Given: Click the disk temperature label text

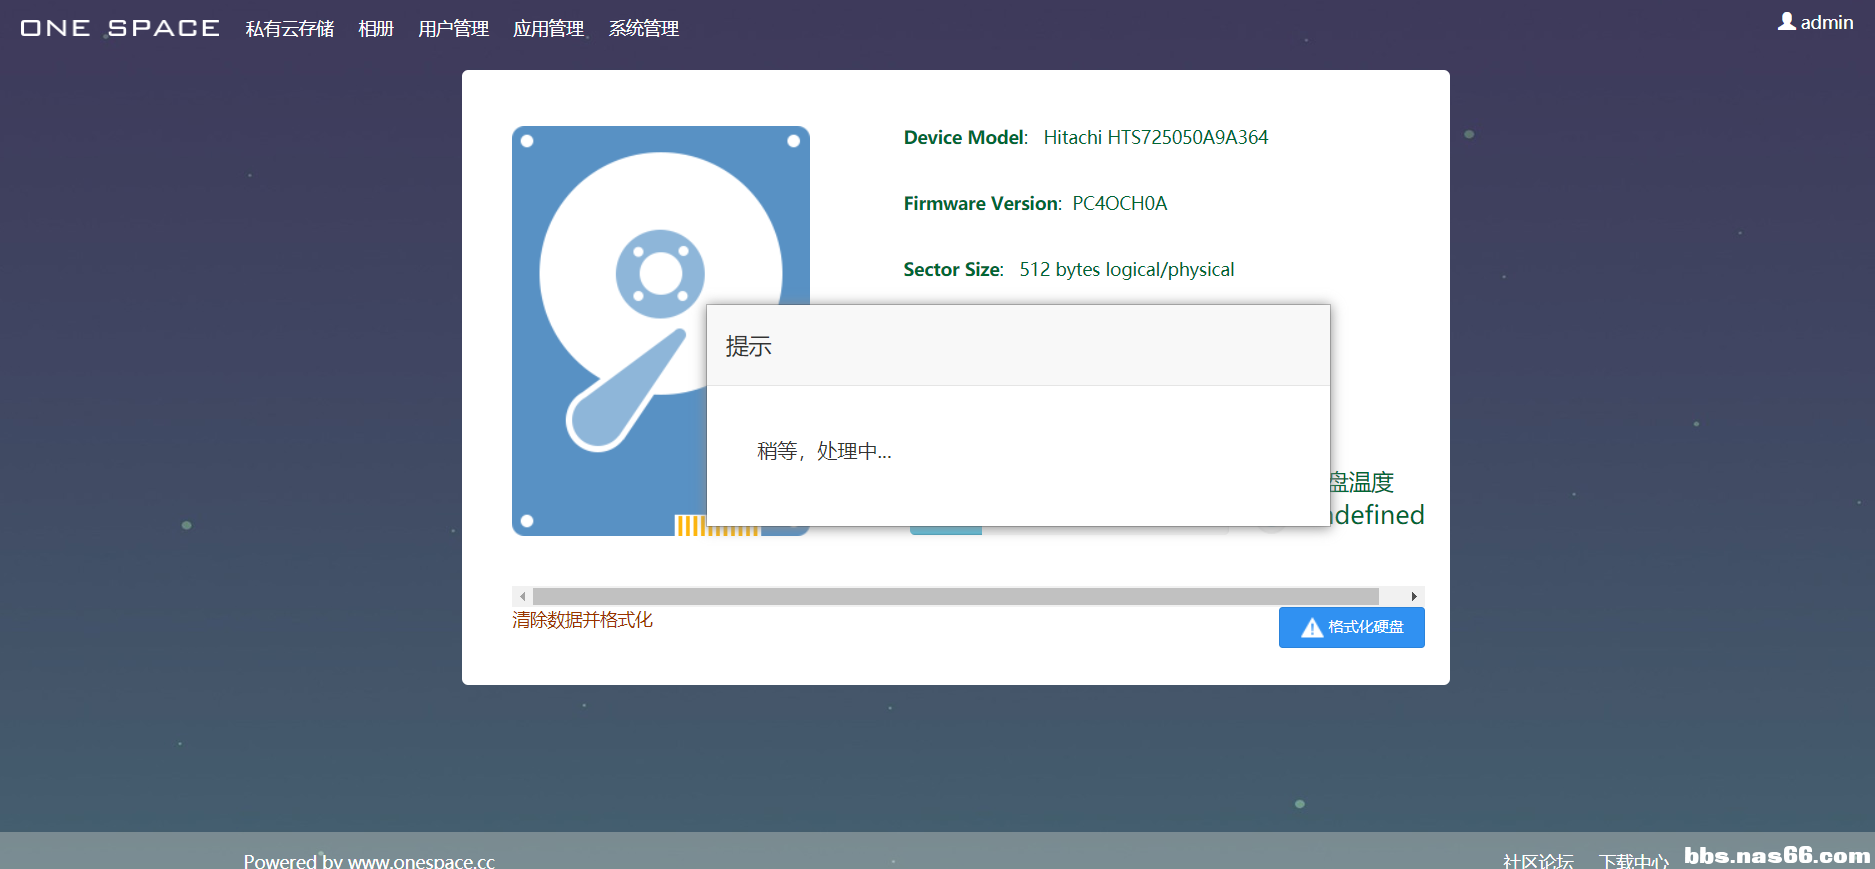Looking at the screenshot, I should tap(1362, 482).
